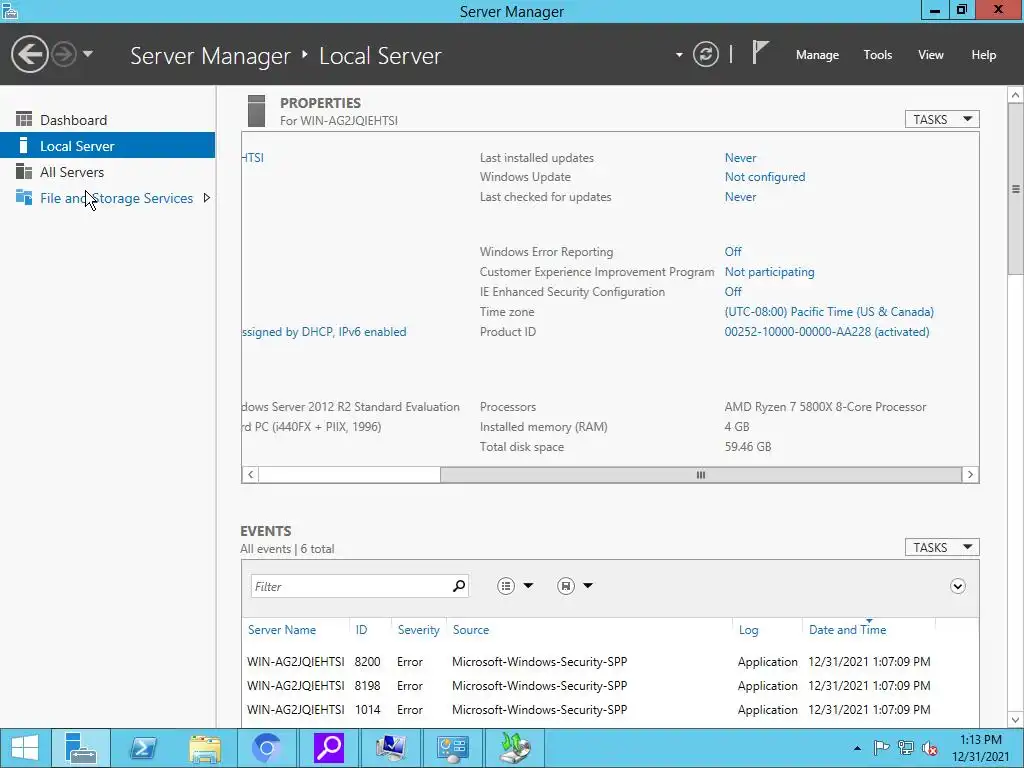Click the Forward navigation arrow

[64, 54]
